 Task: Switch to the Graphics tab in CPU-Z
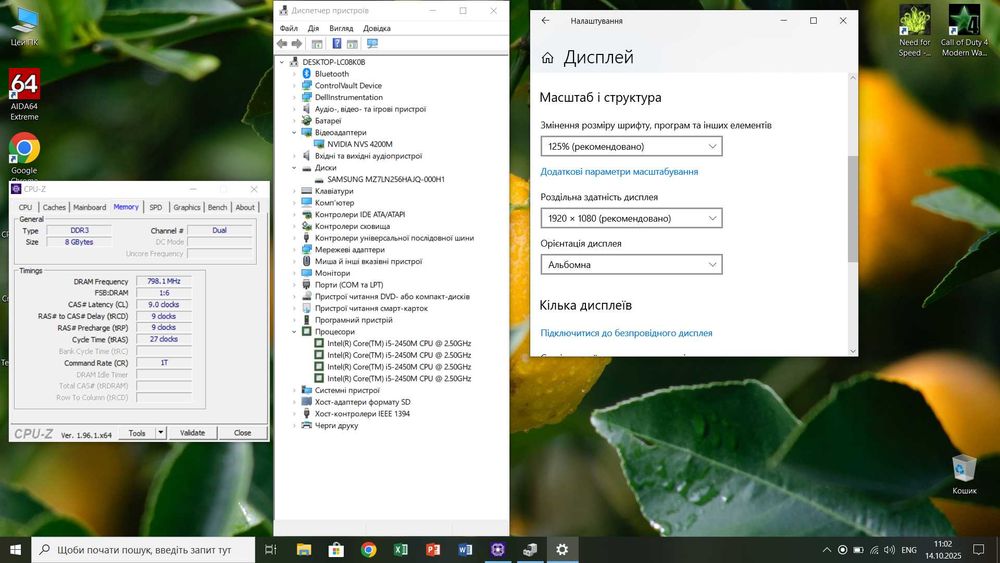pyautogui.click(x=187, y=207)
